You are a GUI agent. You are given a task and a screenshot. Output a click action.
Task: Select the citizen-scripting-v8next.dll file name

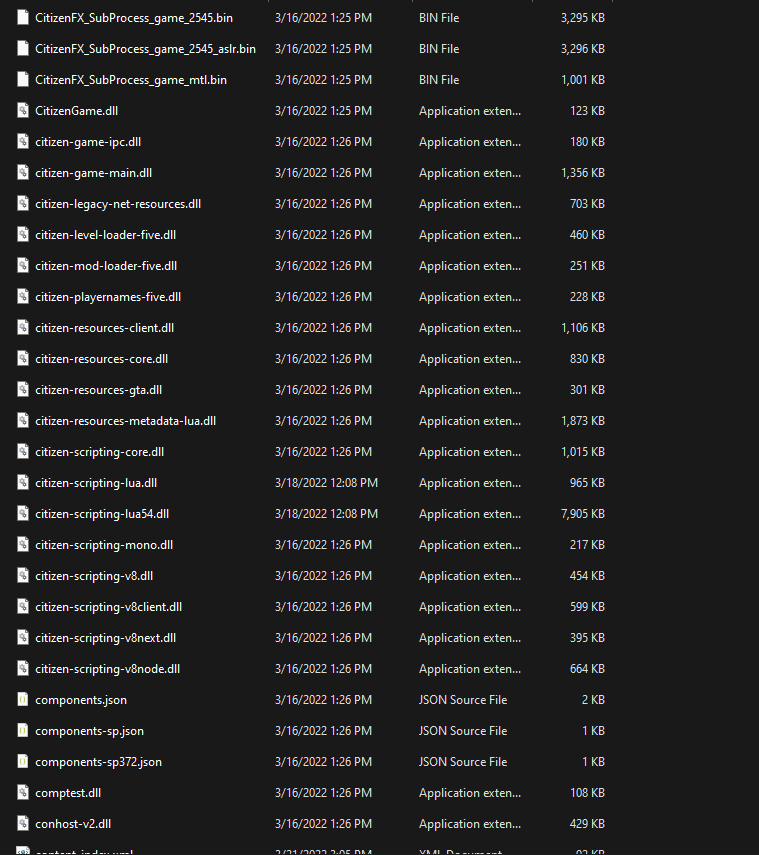click(x=106, y=638)
